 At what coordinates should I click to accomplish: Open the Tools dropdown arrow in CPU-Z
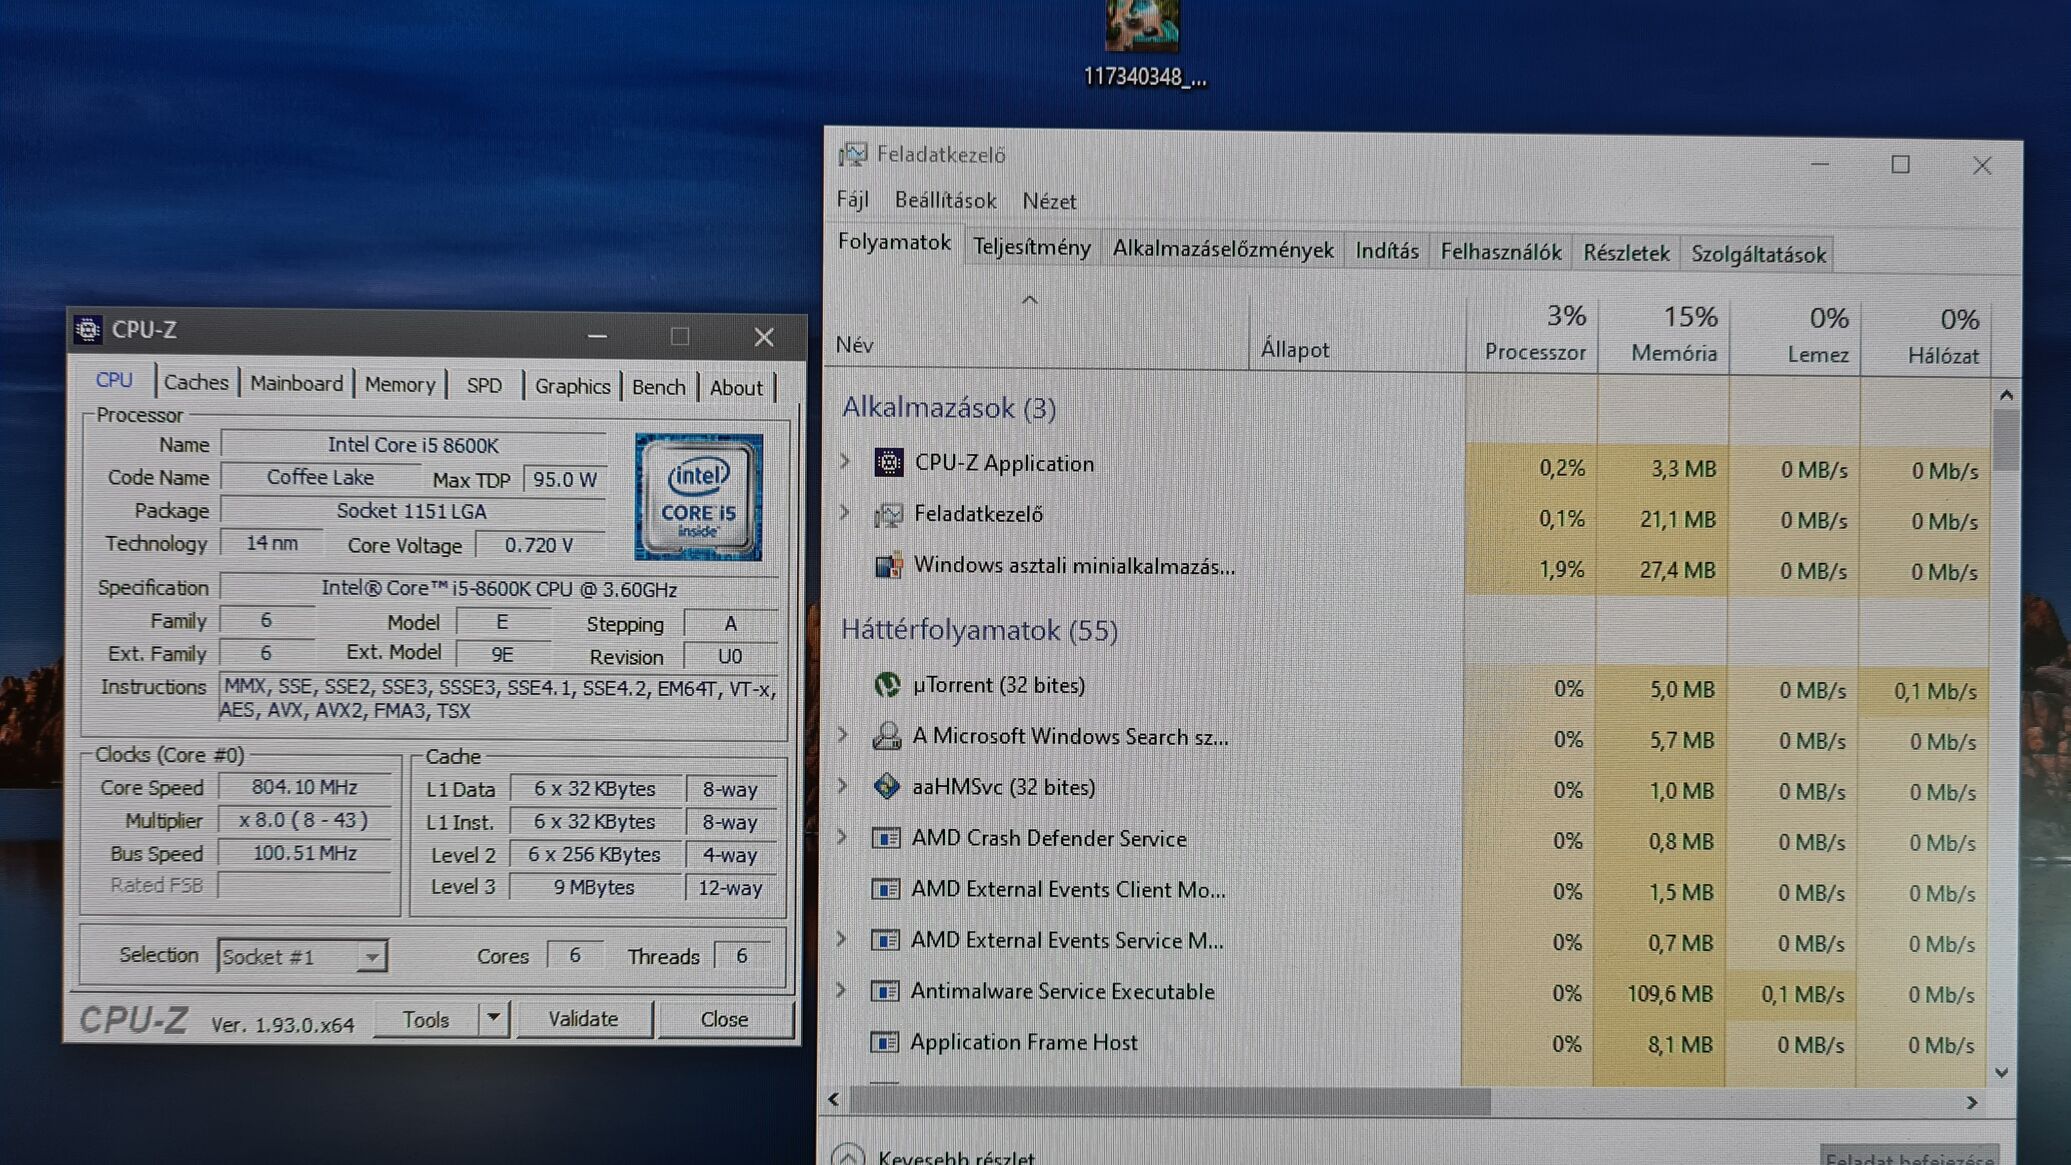click(493, 1019)
